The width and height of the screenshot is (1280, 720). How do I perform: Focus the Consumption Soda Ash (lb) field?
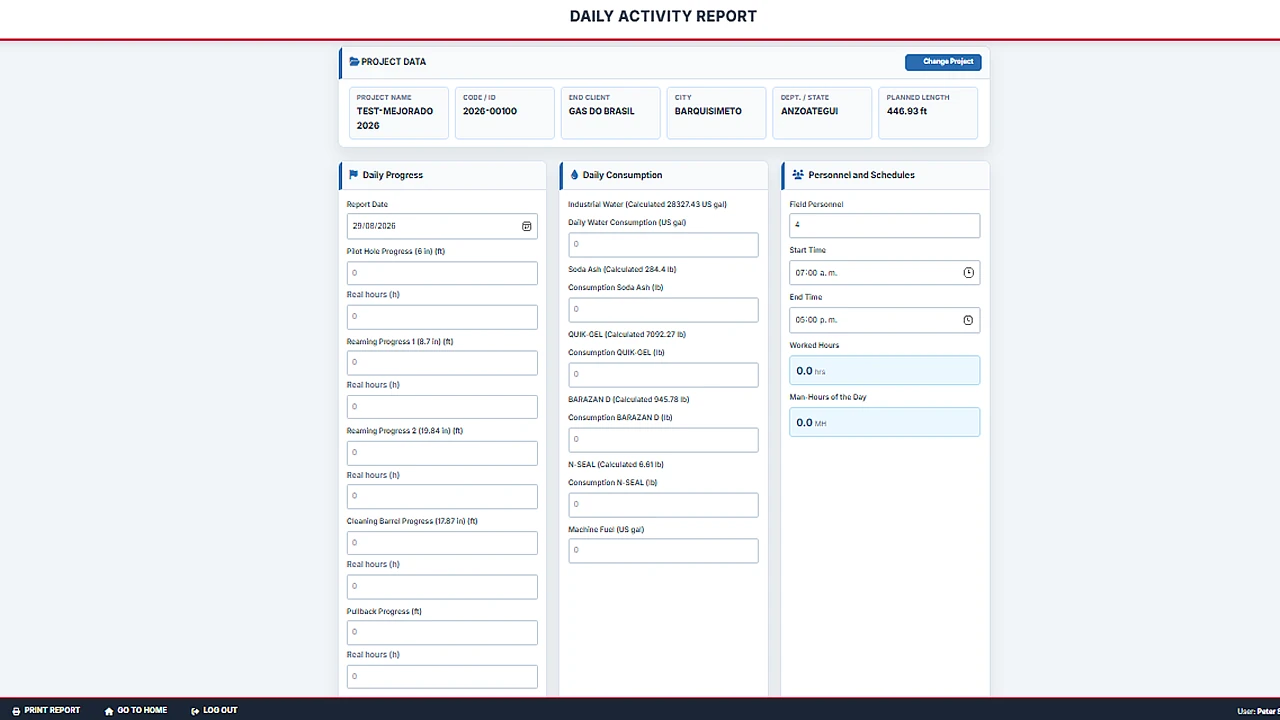click(663, 309)
